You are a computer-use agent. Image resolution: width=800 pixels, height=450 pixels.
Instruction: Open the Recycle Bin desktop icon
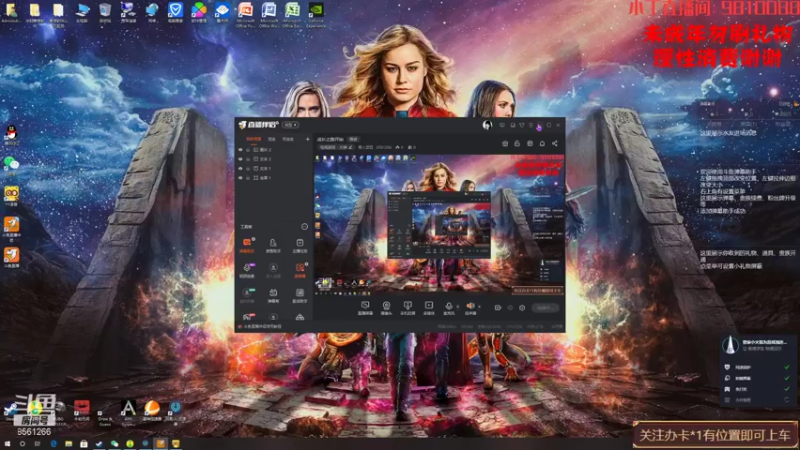(105, 13)
